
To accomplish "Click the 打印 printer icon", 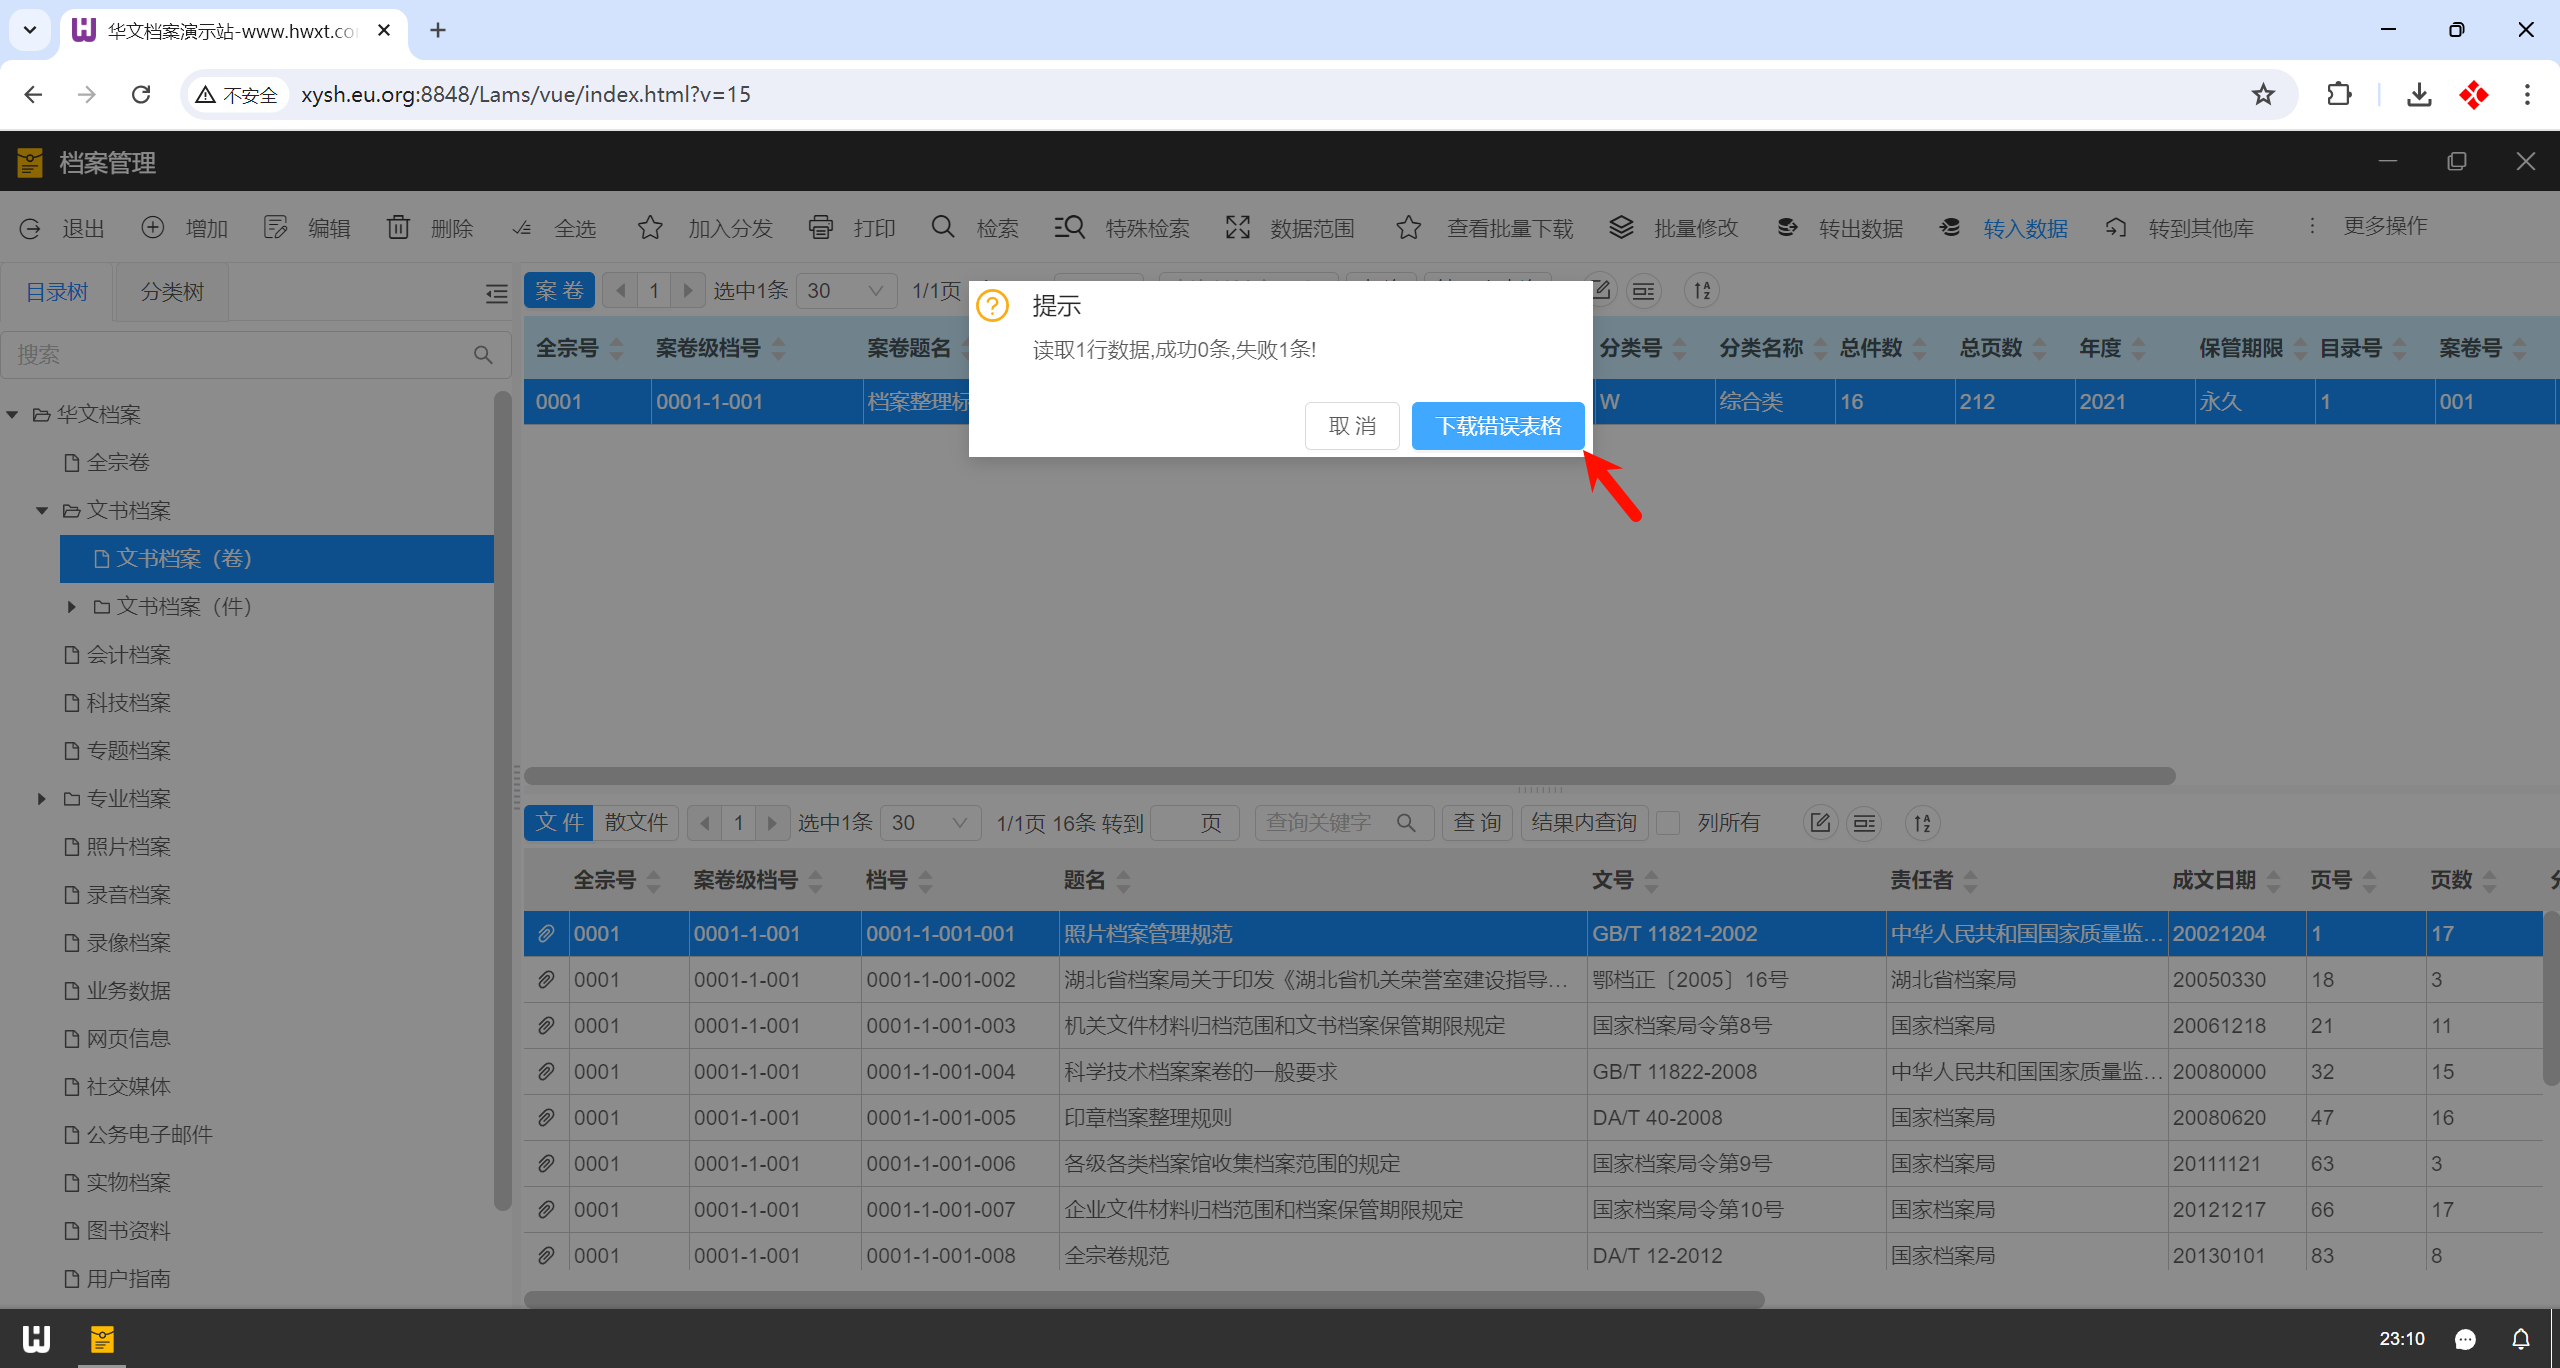I will click(x=820, y=228).
